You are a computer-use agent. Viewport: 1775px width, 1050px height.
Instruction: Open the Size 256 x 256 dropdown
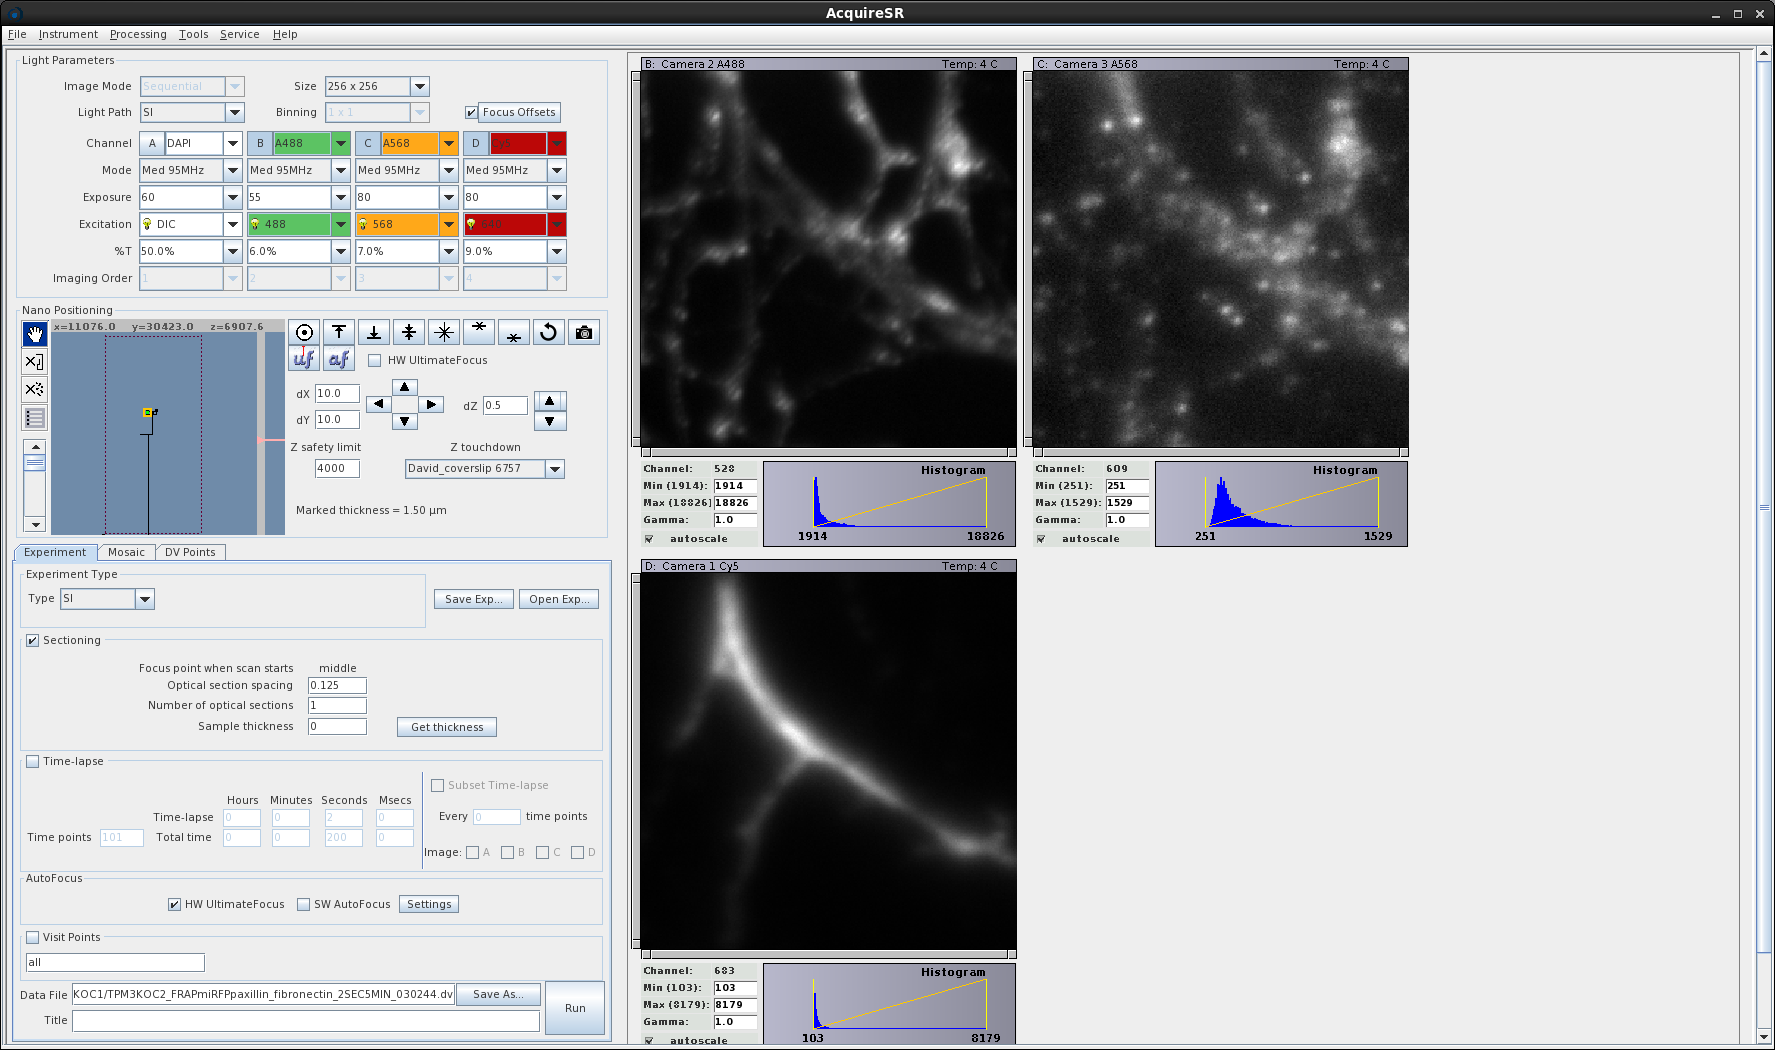tap(420, 87)
